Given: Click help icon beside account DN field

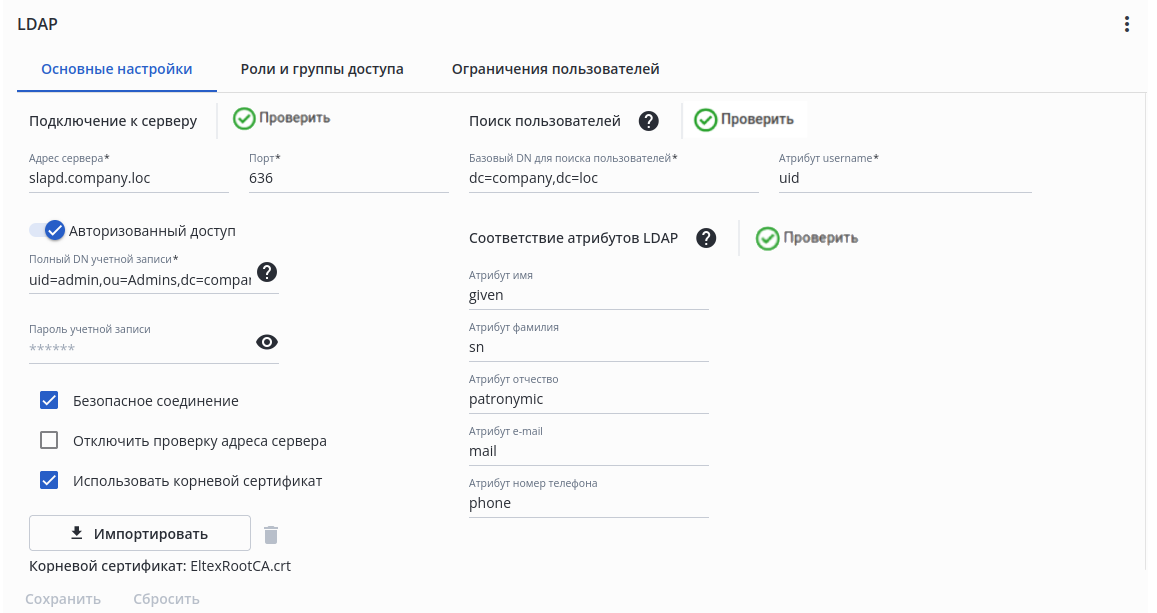Looking at the screenshot, I should (x=267, y=272).
